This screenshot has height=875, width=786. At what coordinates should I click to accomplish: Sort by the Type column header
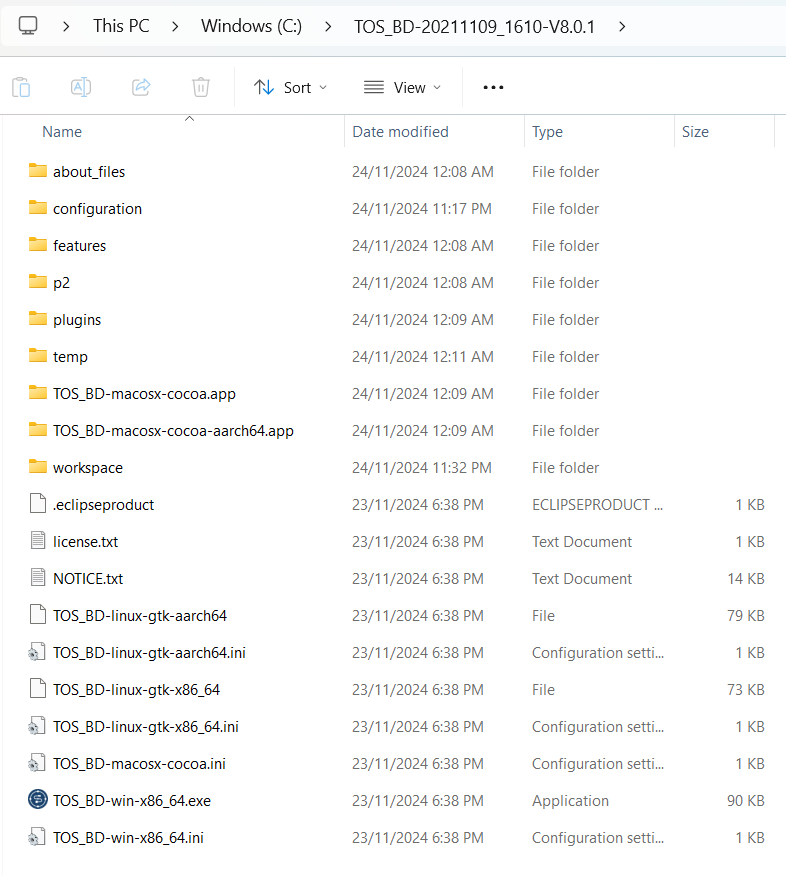click(547, 132)
